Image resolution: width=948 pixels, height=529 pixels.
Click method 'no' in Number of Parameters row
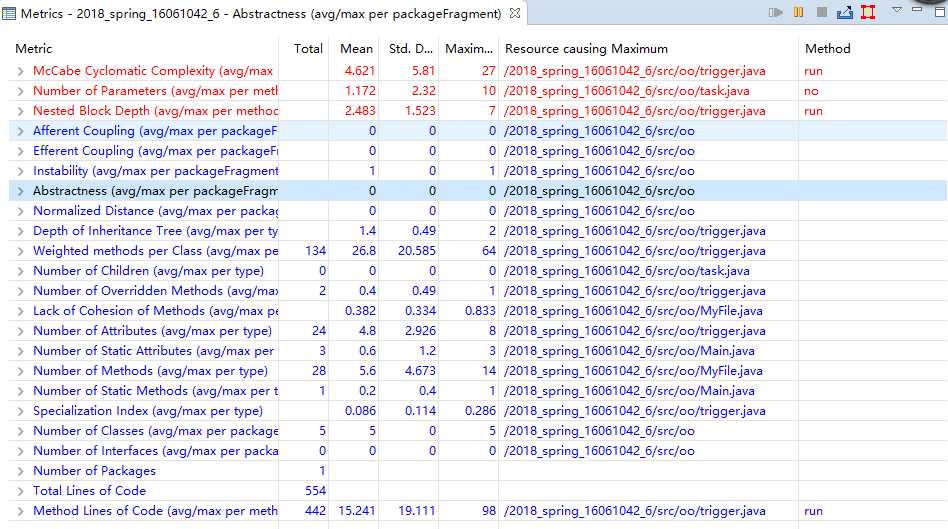[x=811, y=91]
